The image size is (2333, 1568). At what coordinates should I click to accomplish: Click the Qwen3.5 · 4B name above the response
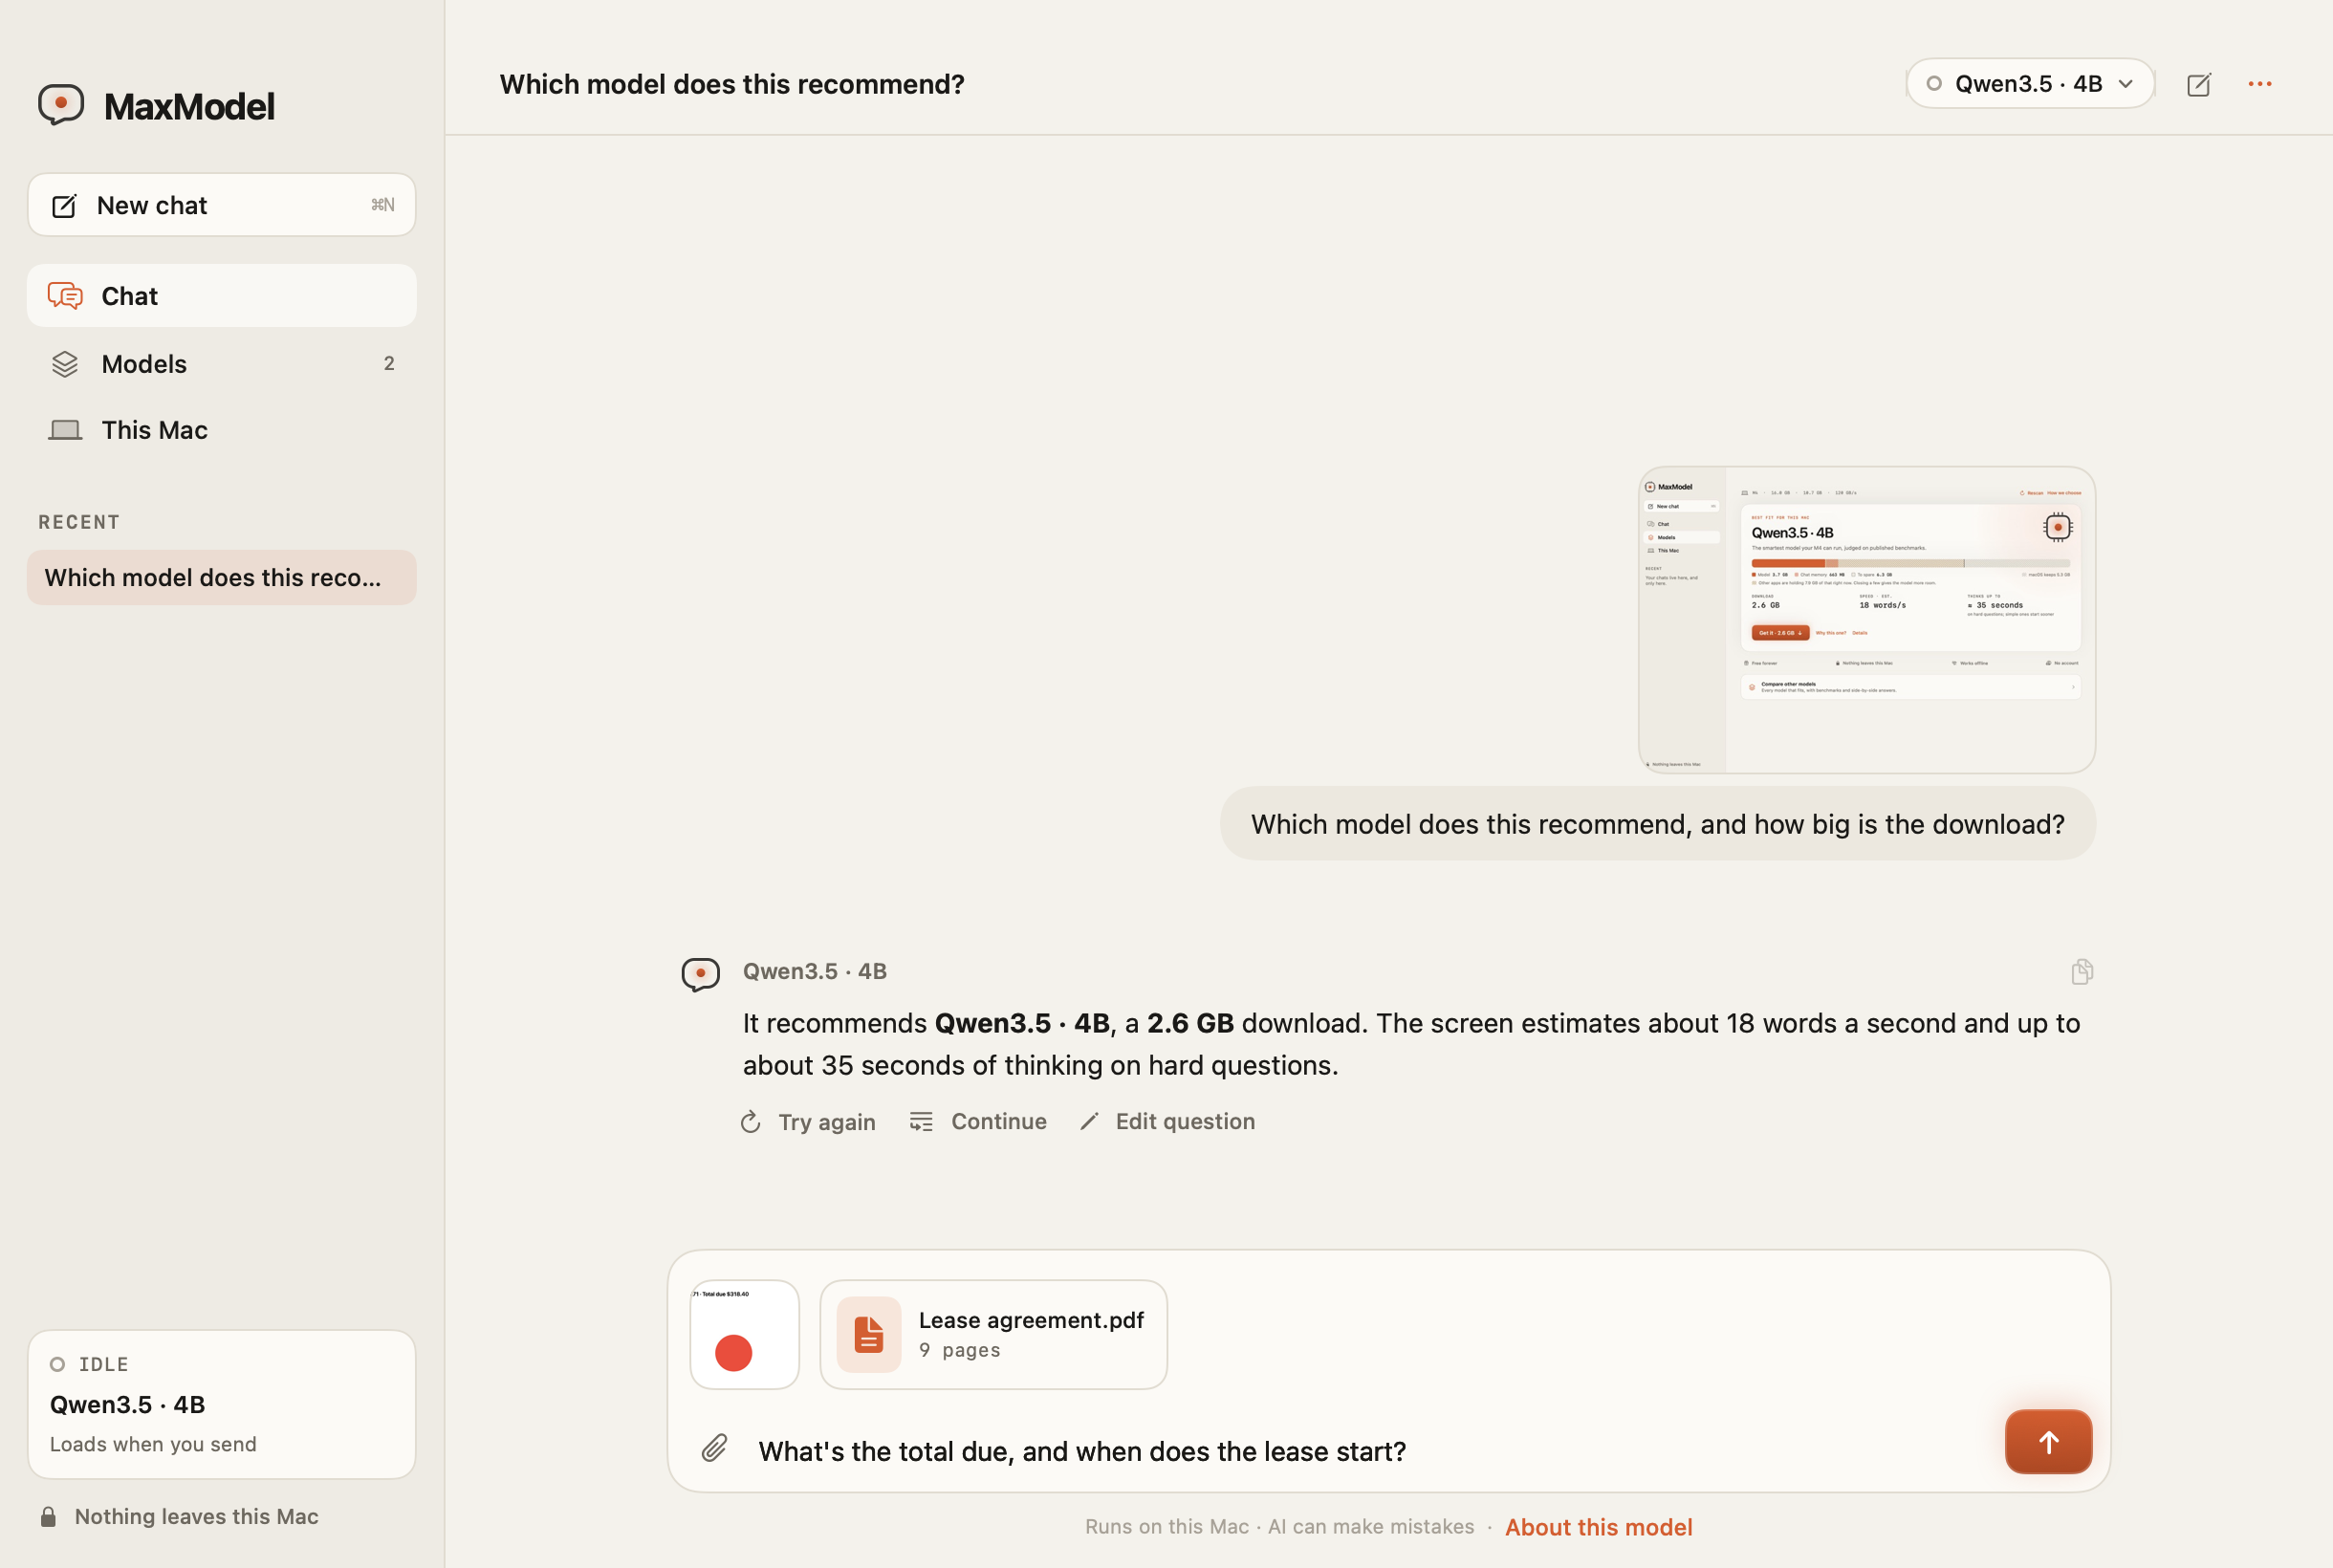click(x=814, y=971)
